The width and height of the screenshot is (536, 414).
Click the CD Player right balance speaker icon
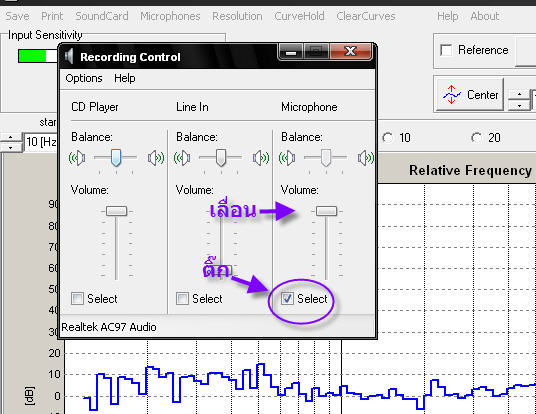click(x=156, y=158)
